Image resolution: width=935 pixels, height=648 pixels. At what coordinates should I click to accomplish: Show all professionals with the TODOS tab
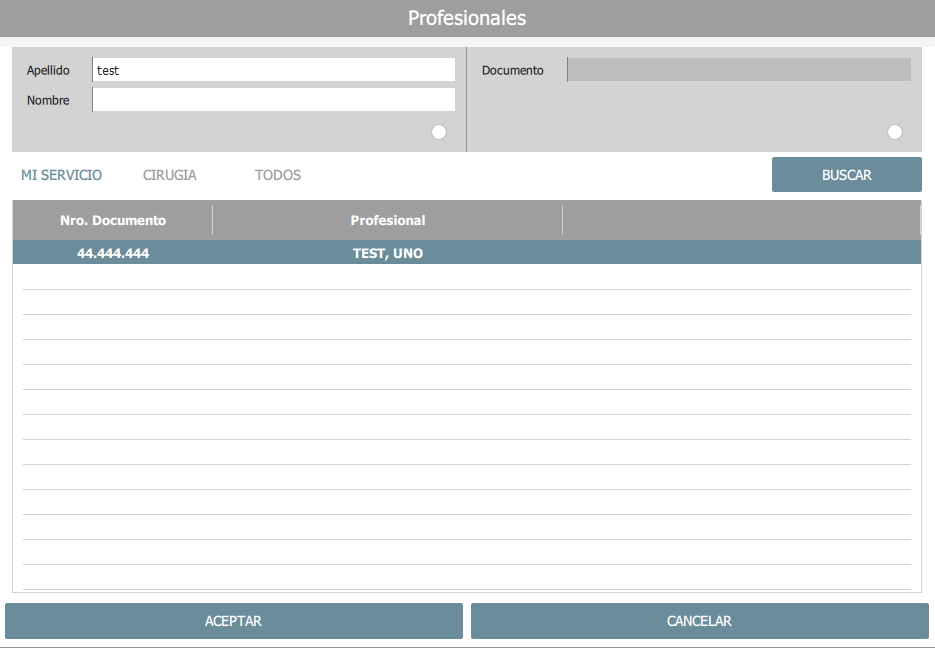click(278, 175)
